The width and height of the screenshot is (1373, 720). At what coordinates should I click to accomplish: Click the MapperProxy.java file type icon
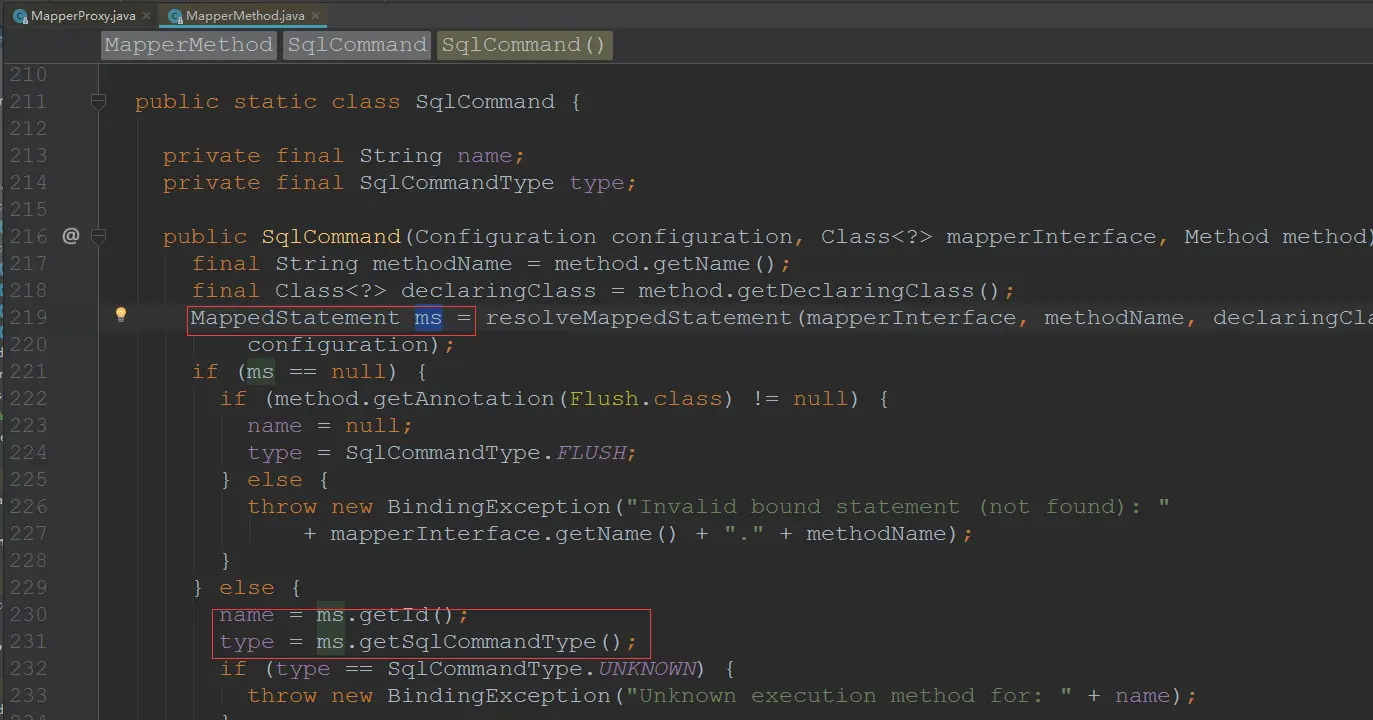pyautogui.click(x=19, y=17)
